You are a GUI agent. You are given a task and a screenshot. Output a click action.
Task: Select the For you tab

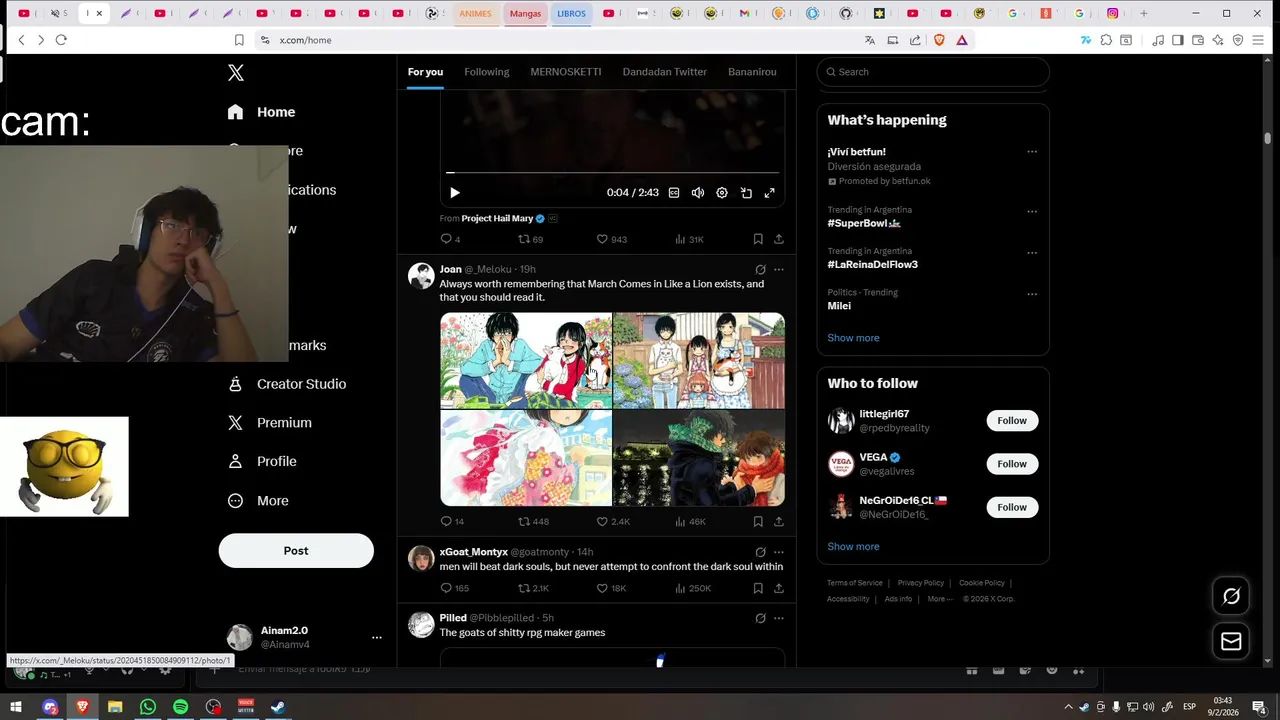[x=425, y=72]
